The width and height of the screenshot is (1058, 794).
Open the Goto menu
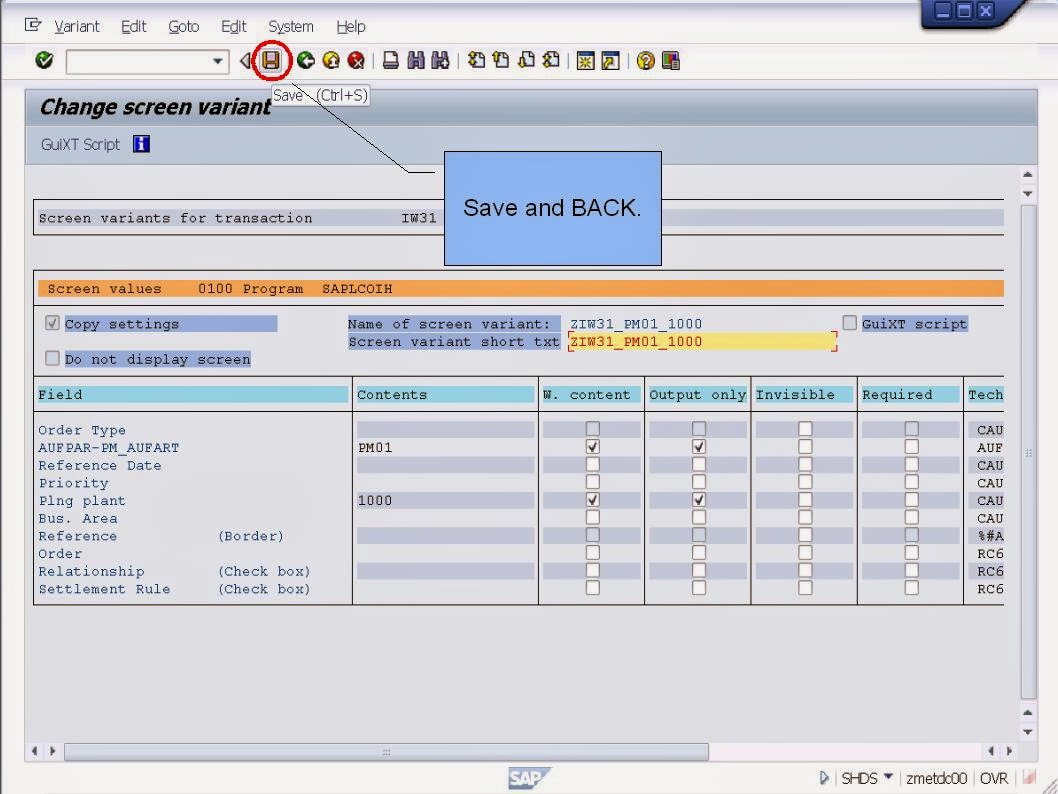[x=183, y=26]
